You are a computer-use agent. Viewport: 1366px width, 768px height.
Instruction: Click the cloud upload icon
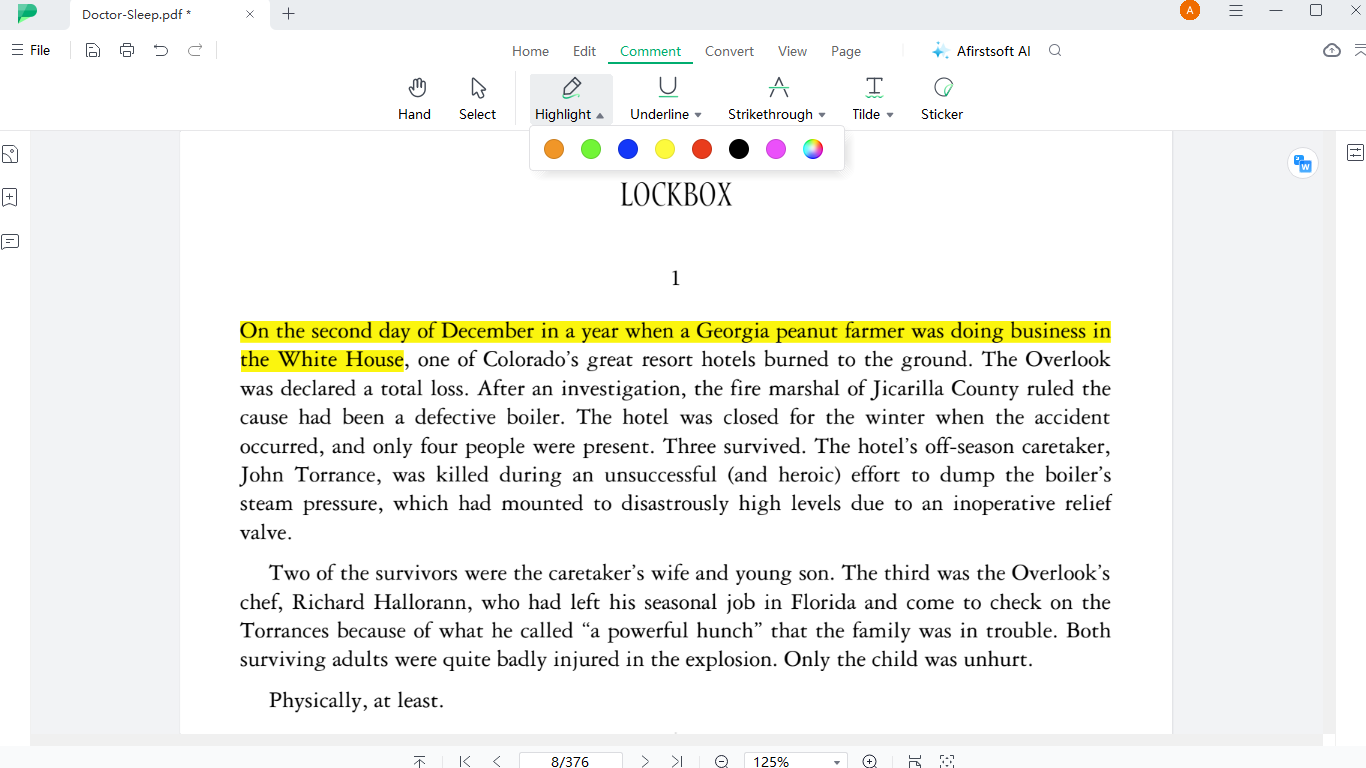click(1332, 50)
